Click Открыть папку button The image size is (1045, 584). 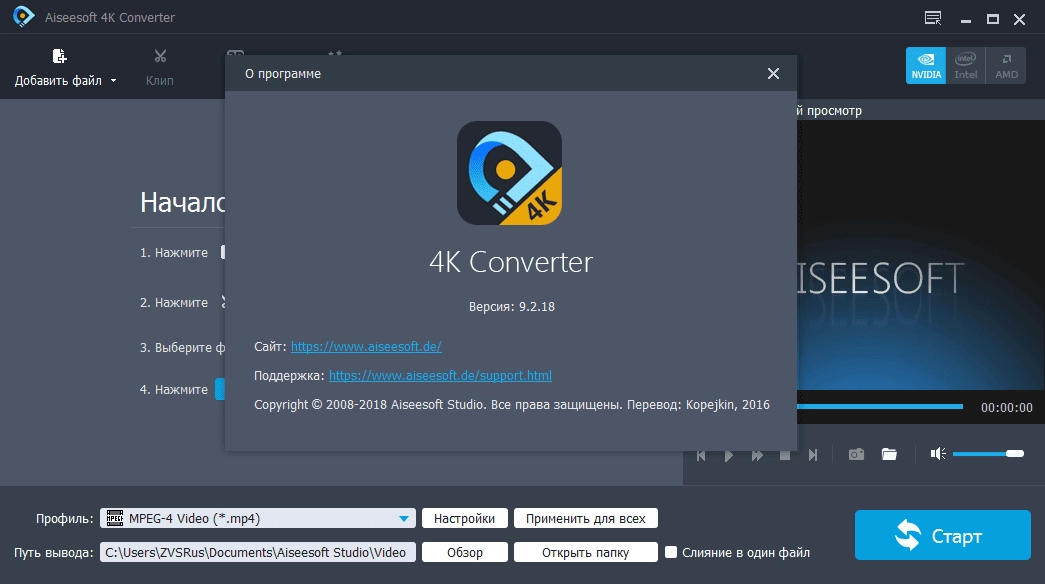tap(586, 553)
